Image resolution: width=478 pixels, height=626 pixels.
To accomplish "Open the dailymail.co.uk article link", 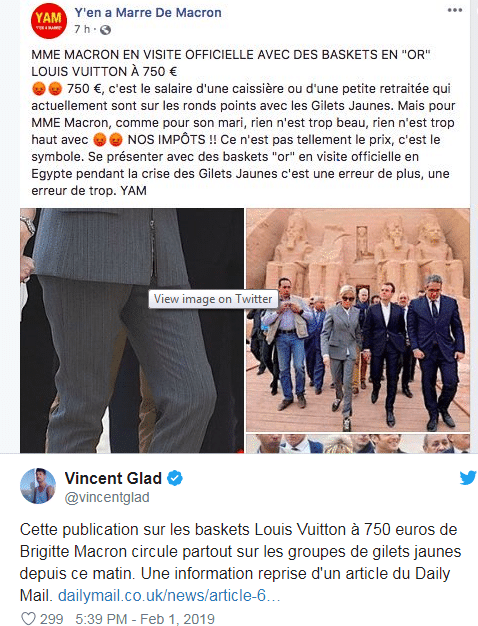I will (x=169, y=596).
